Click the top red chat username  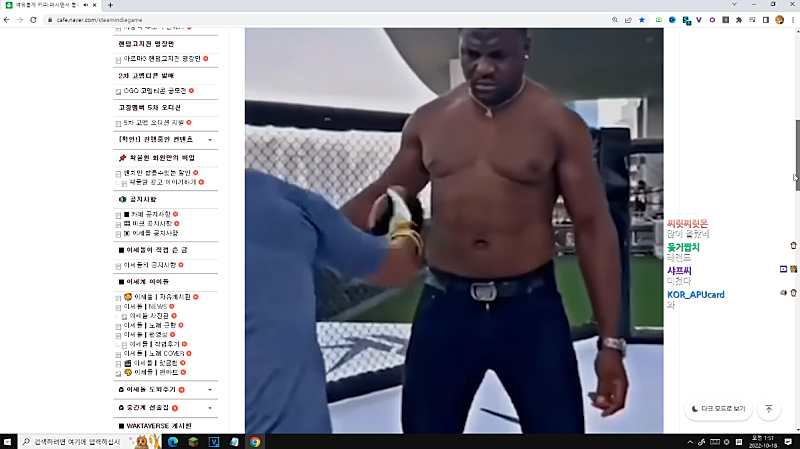point(687,223)
